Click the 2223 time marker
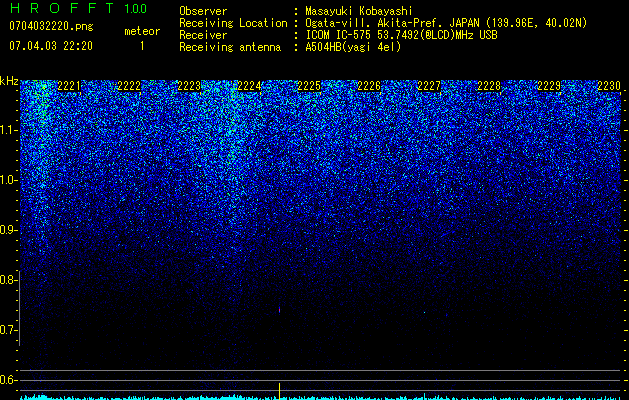The height and width of the screenshot is (400, 629). pyautogui.click(x=189, y=86)
